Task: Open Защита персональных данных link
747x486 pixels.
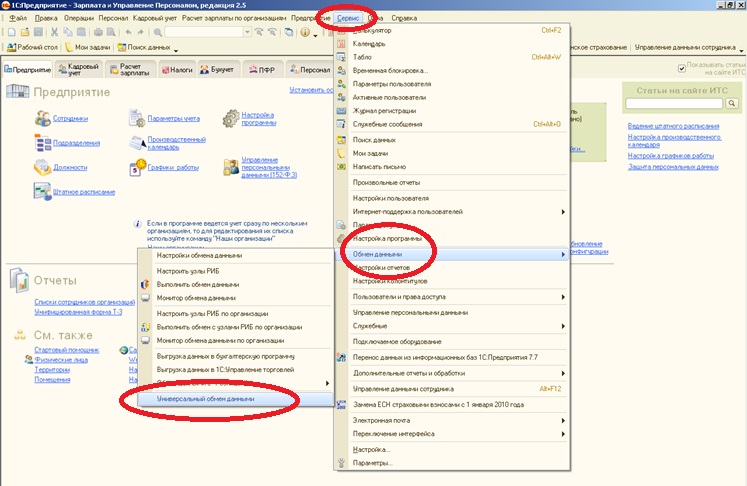Action: (x=673, y=167)
